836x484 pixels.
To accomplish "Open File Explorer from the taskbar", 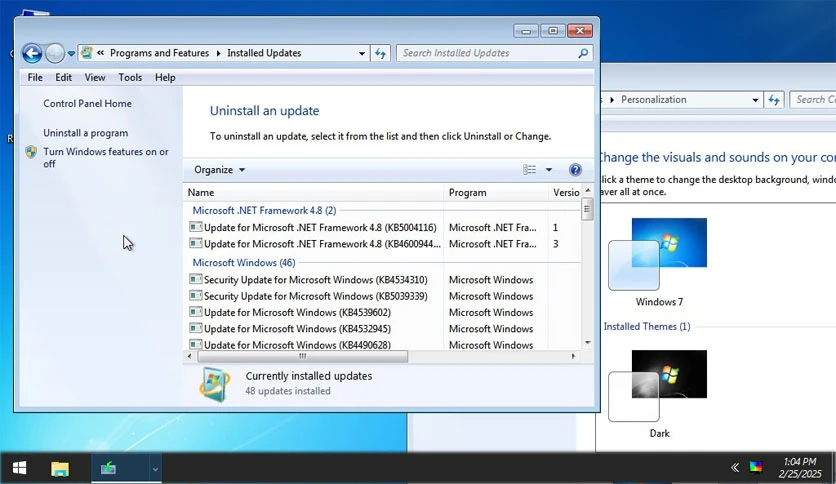I will [60, 469].
